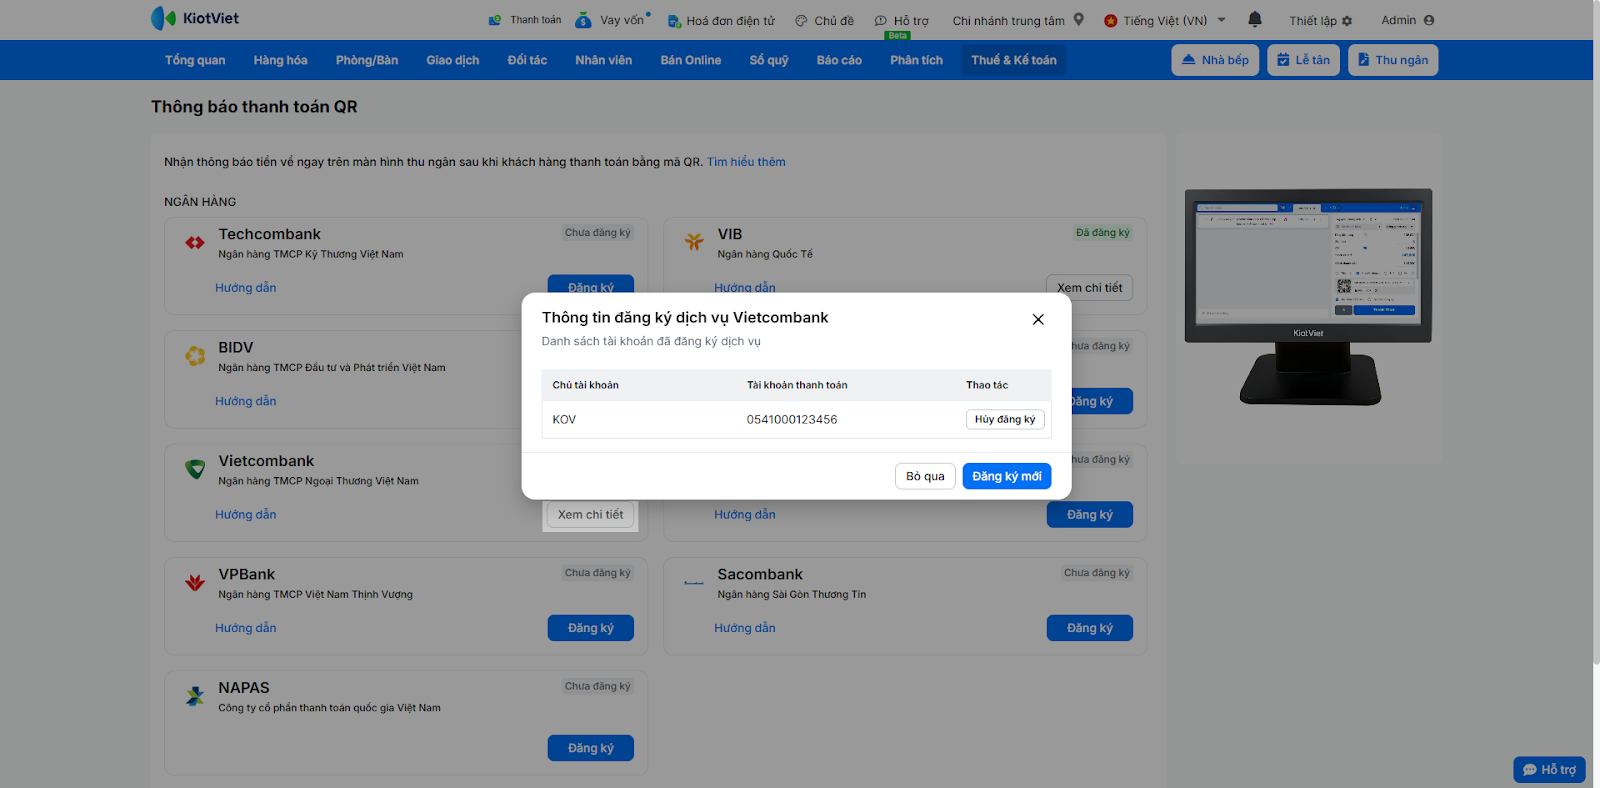Click the VIB bank logo

[x=694, y=242]
